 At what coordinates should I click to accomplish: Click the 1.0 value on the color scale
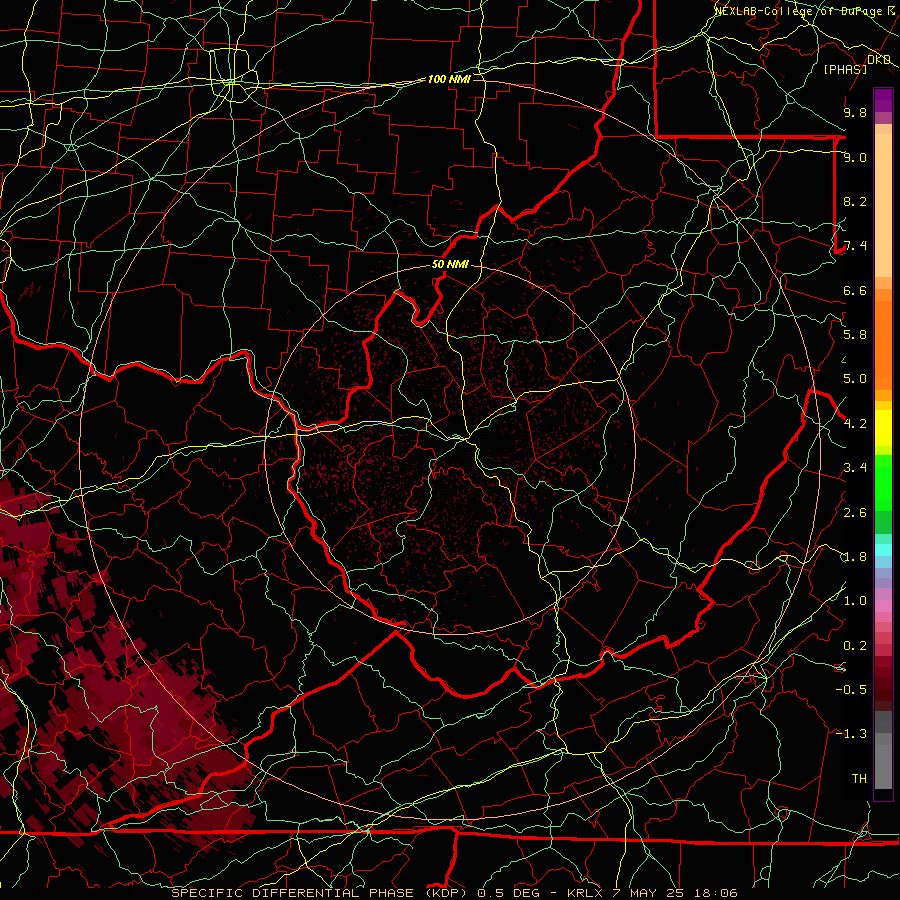(855, 601)
